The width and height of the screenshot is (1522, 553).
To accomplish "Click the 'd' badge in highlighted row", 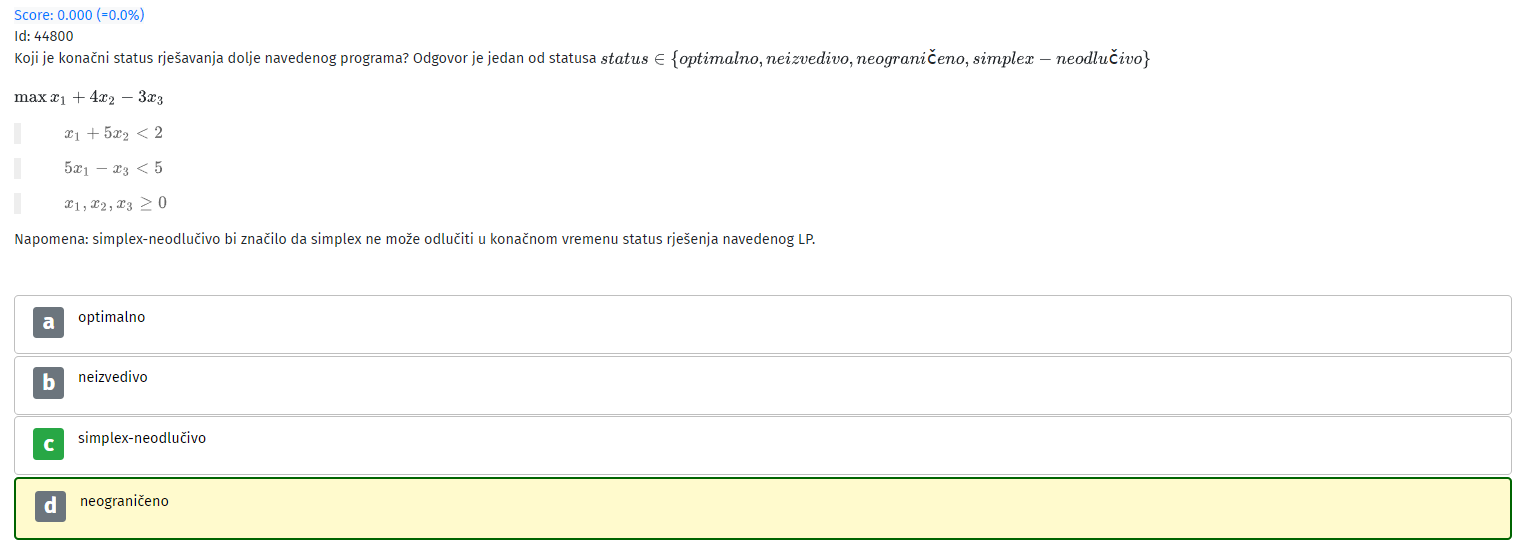I will [x=50, y=506].
